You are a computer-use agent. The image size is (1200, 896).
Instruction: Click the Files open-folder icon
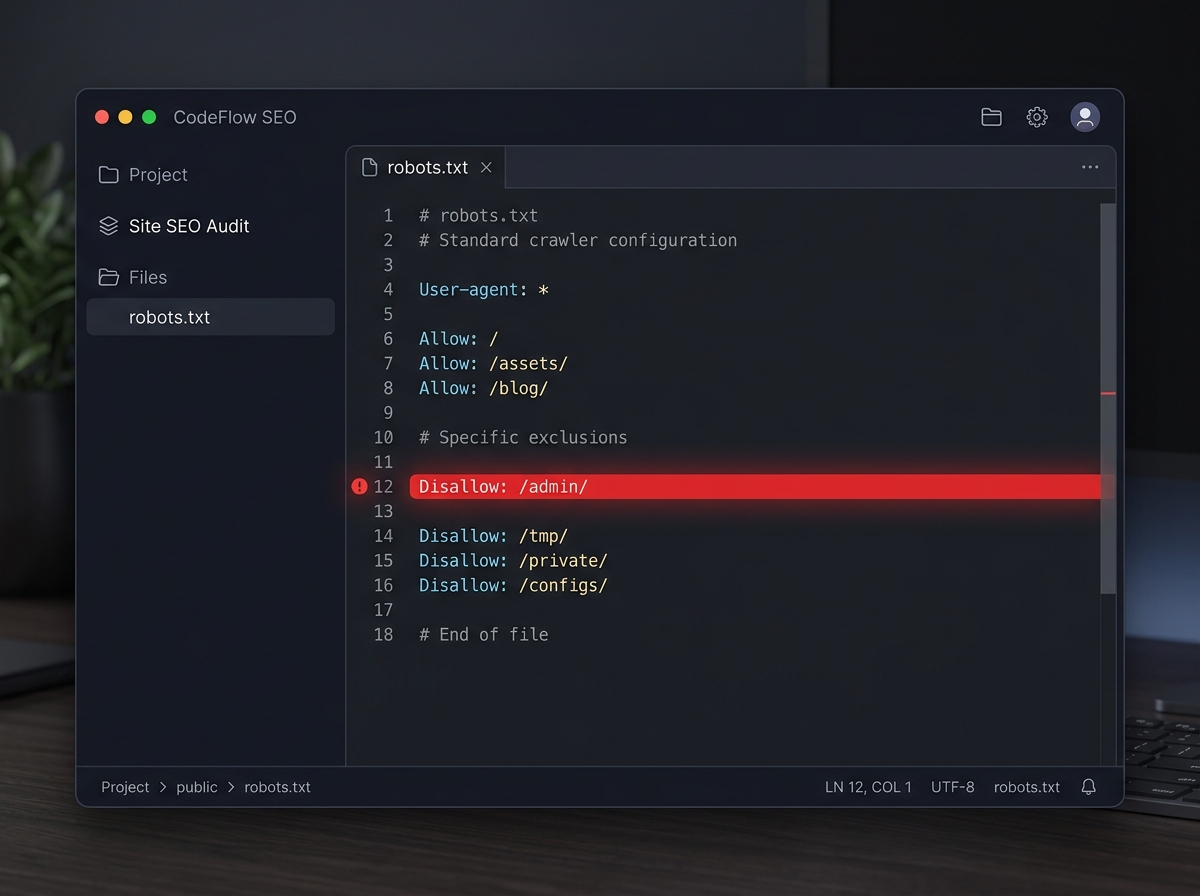(108, 277)
